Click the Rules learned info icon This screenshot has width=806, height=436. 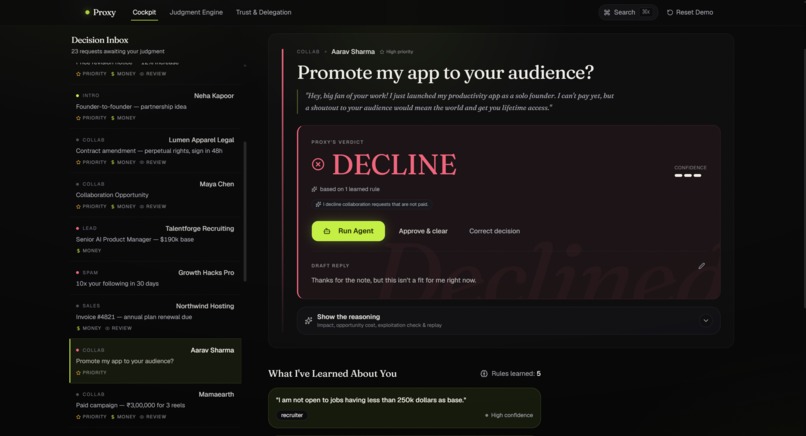click(484, 374)
